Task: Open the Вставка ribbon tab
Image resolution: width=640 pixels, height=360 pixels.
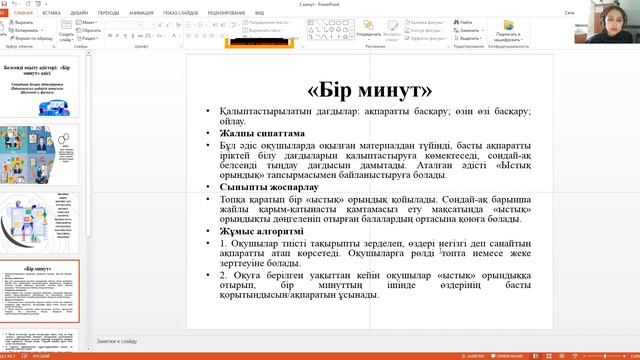Action: click(x=51, y=13)
